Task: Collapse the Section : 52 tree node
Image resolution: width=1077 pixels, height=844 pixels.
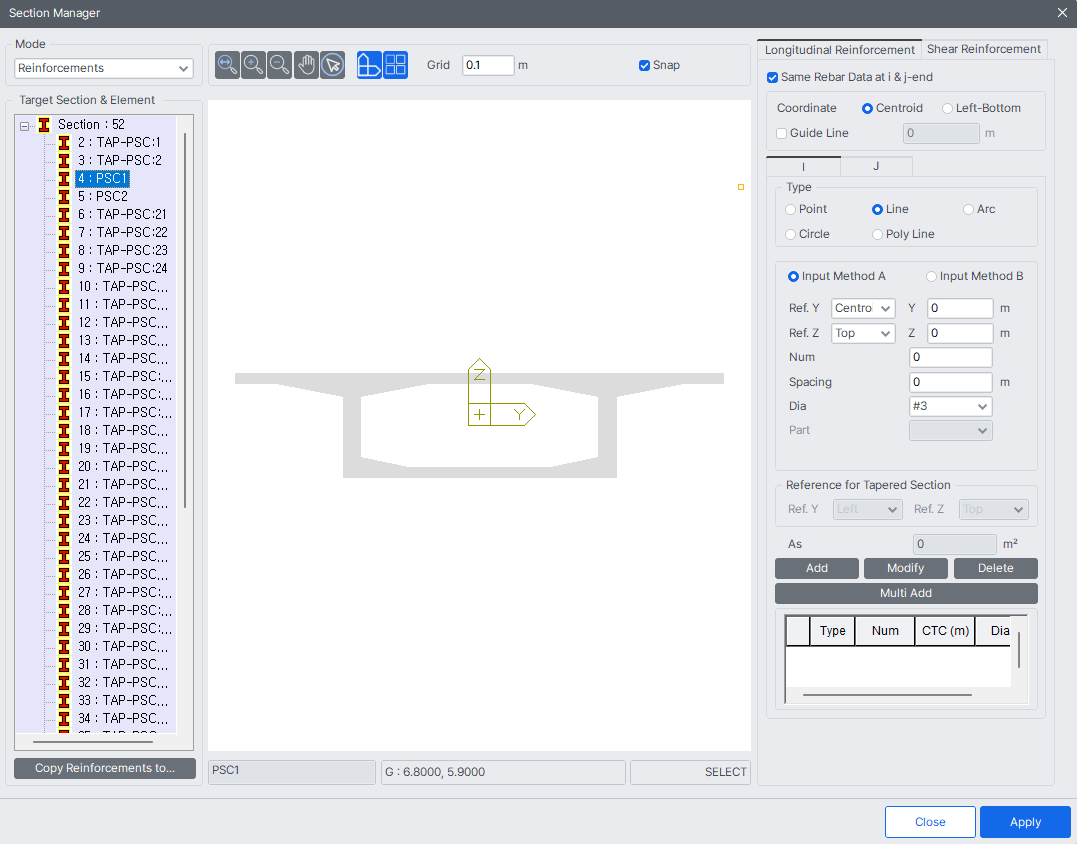Action: [25, 126]
